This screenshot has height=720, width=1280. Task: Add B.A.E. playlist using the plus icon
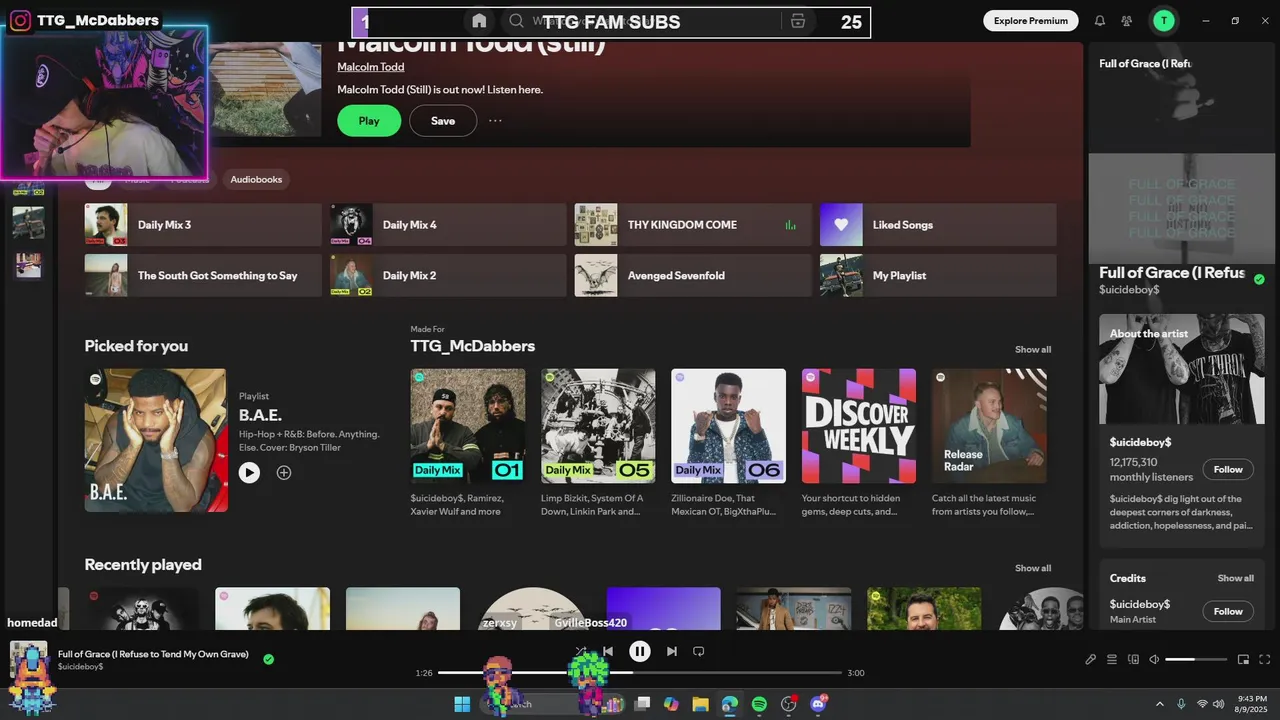[284, 473]
